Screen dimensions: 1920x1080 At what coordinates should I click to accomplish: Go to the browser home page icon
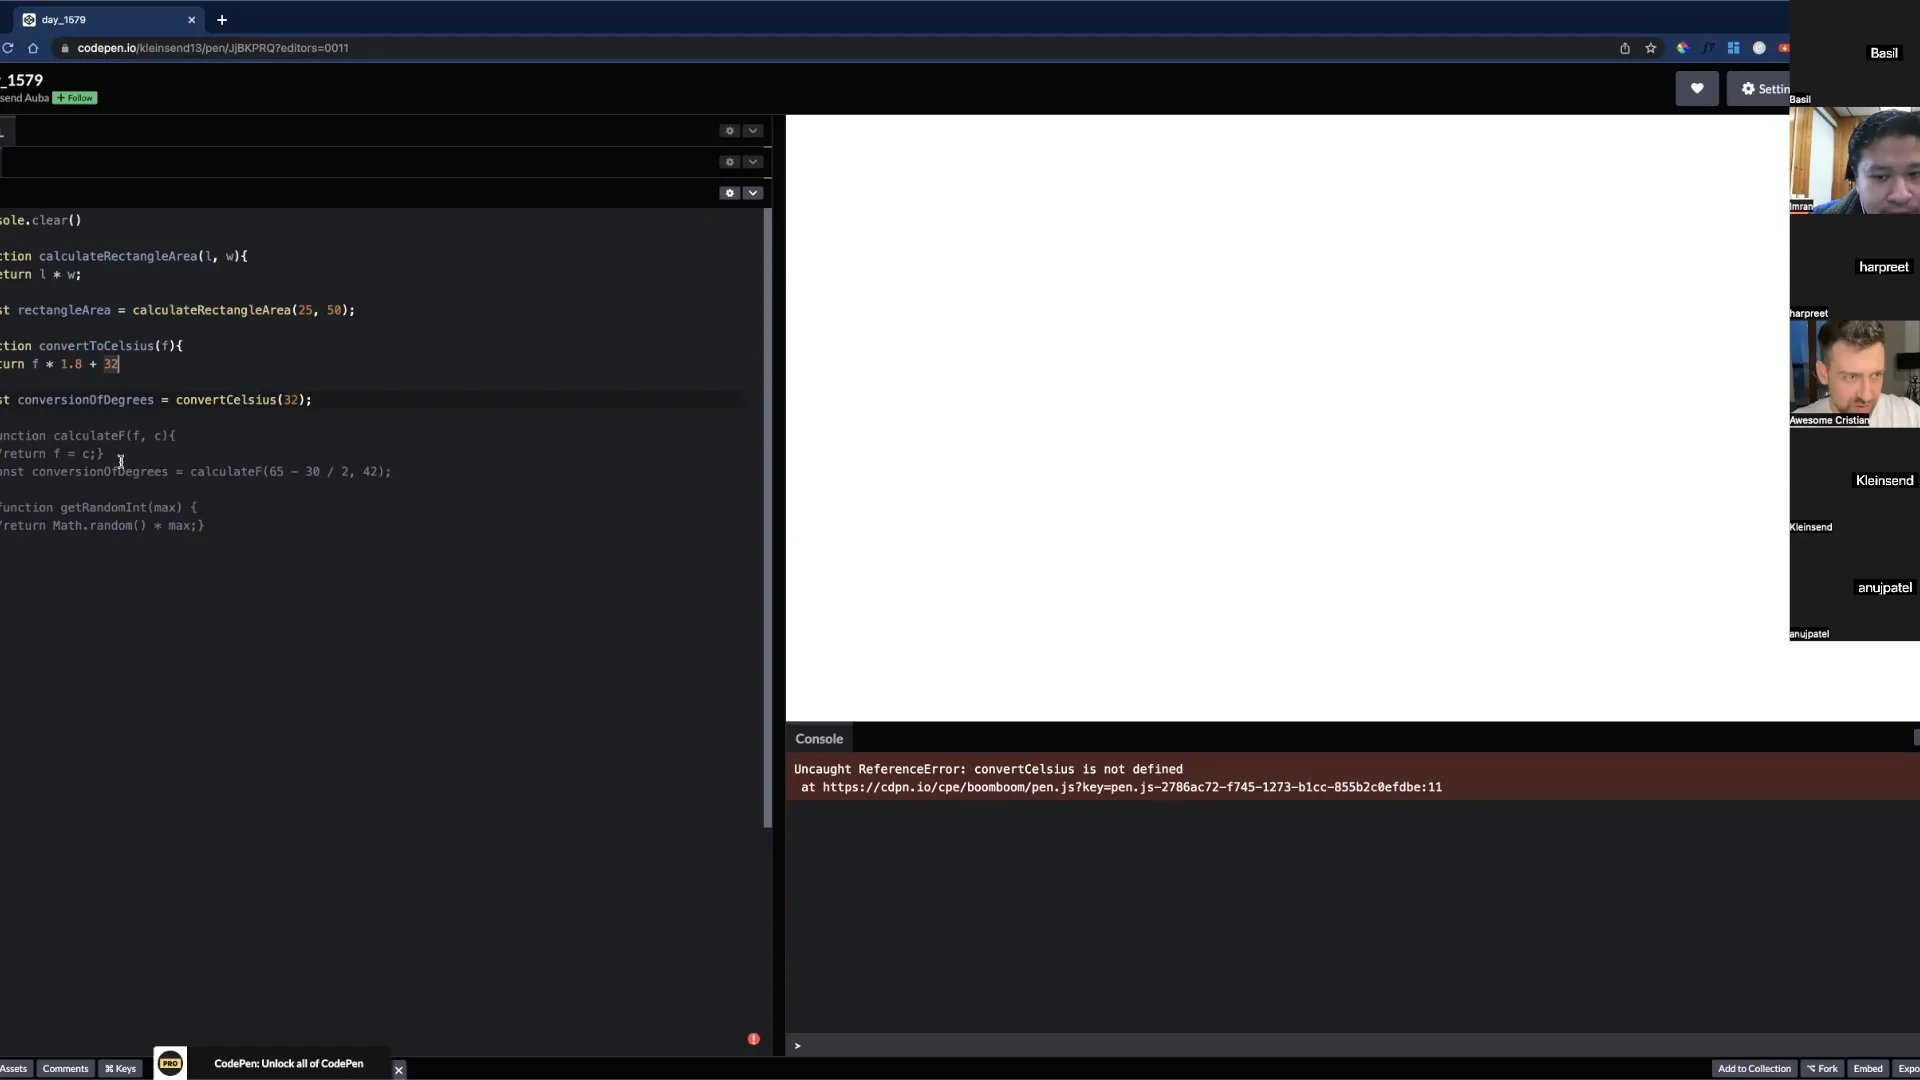pos(33,48)
